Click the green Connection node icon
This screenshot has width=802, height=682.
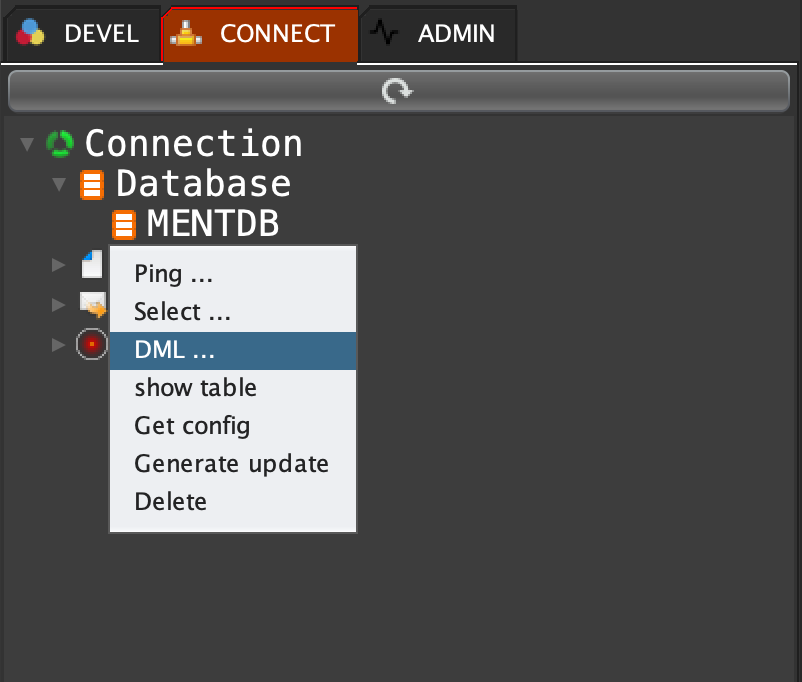[x=60, y=145]
